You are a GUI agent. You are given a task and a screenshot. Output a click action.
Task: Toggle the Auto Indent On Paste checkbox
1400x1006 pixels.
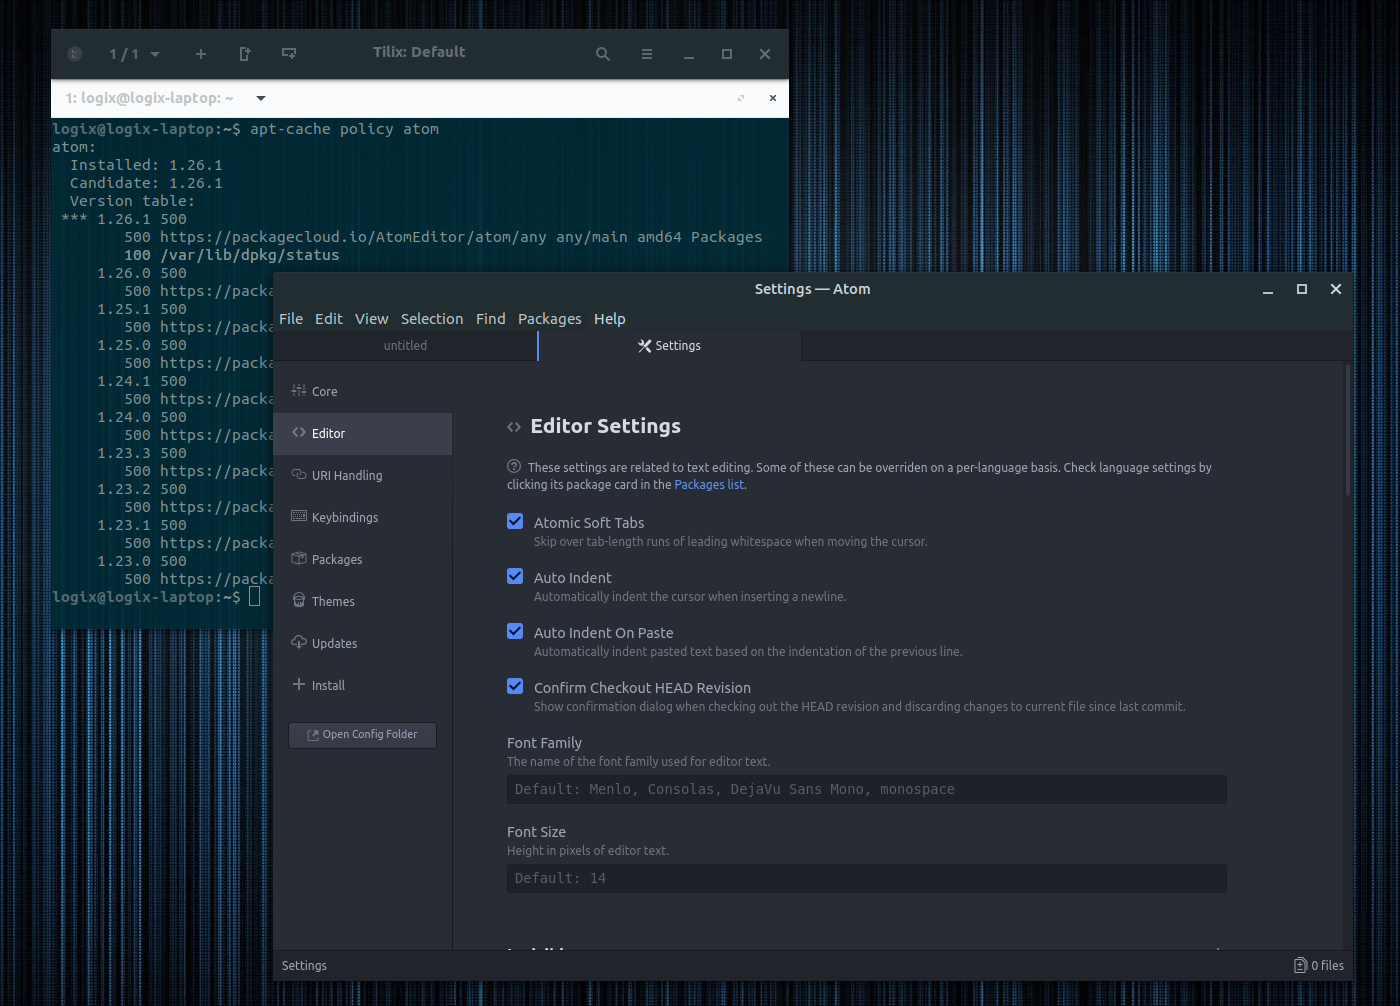(x=515, y=631)
